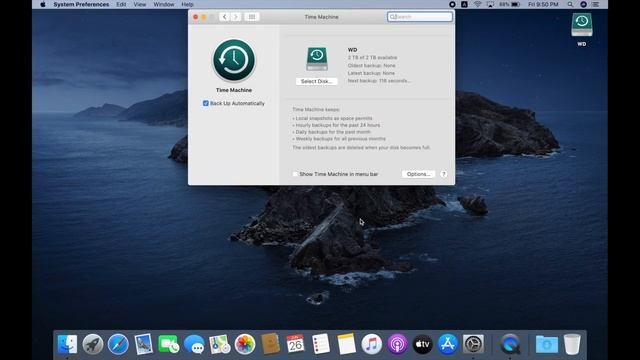Open Messages from the Dock
This screenshot has width=640, height=360.
[x=194, y=344]
